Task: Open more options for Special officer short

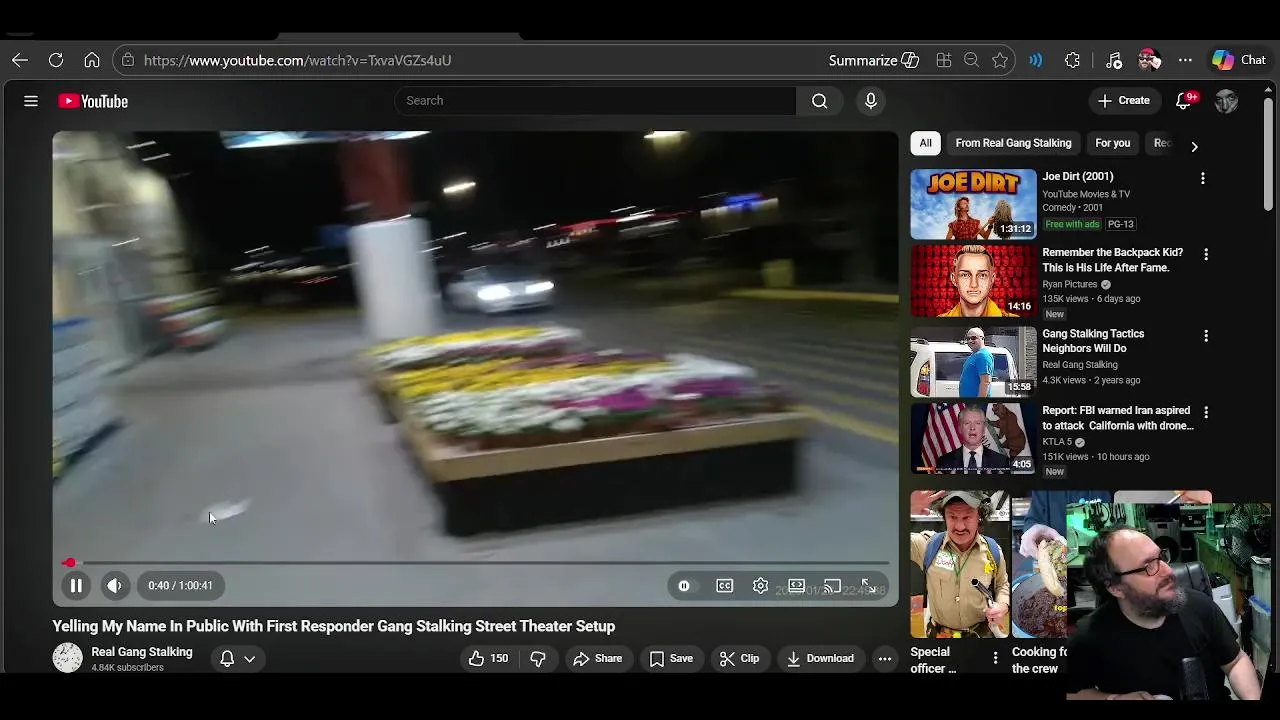Action: [995, 657]
